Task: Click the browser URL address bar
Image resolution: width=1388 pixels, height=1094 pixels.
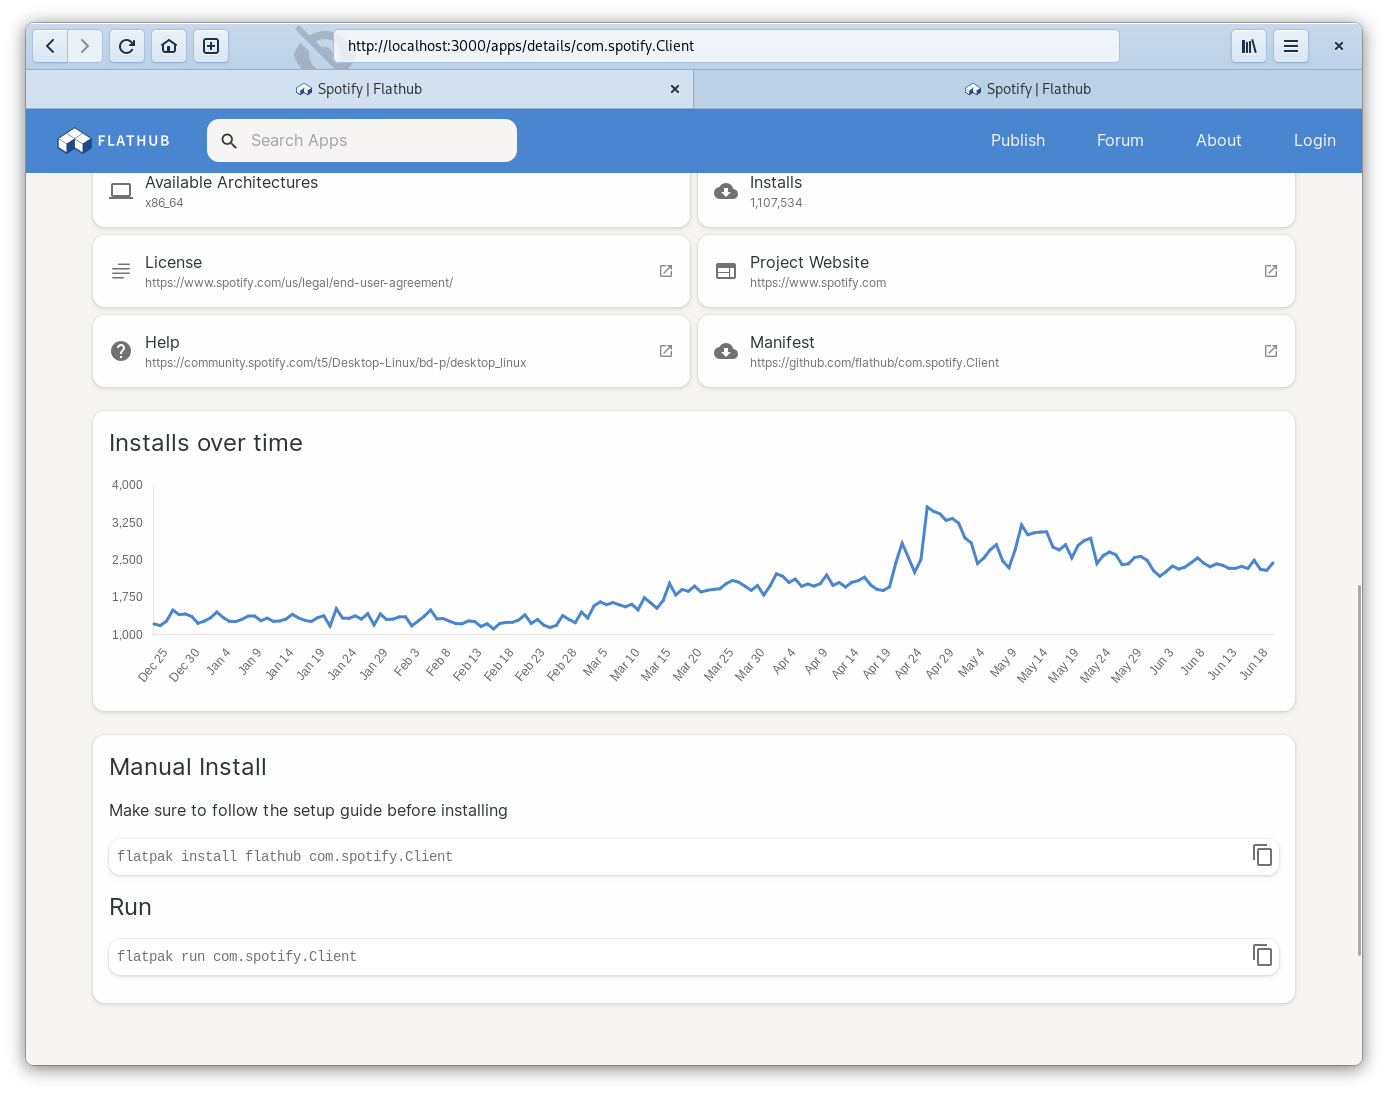Action: click(x=727, y=46)
